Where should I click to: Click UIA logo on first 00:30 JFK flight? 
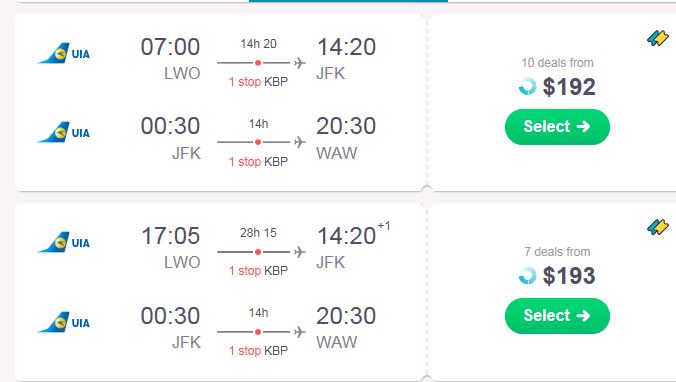click(x=64, y=132)
